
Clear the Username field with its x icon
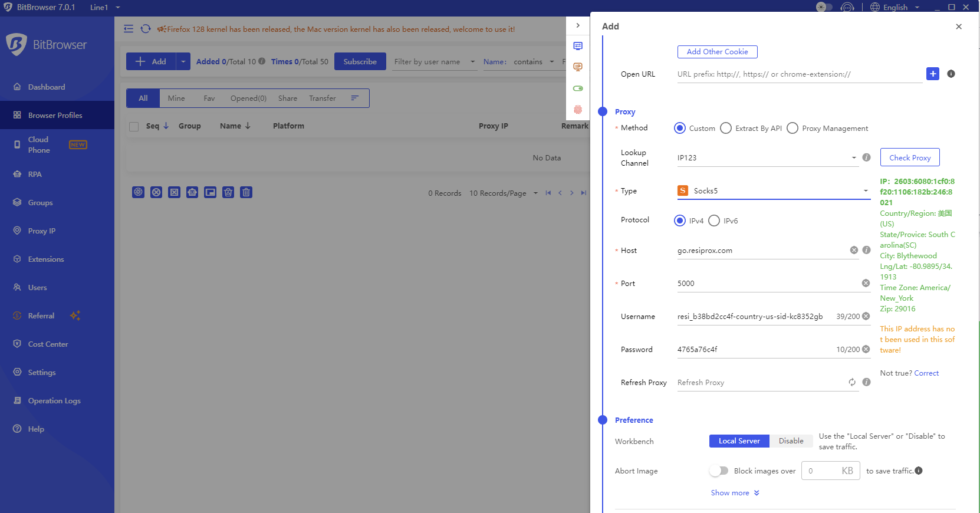pyautogui.click(x=866, y=316)
